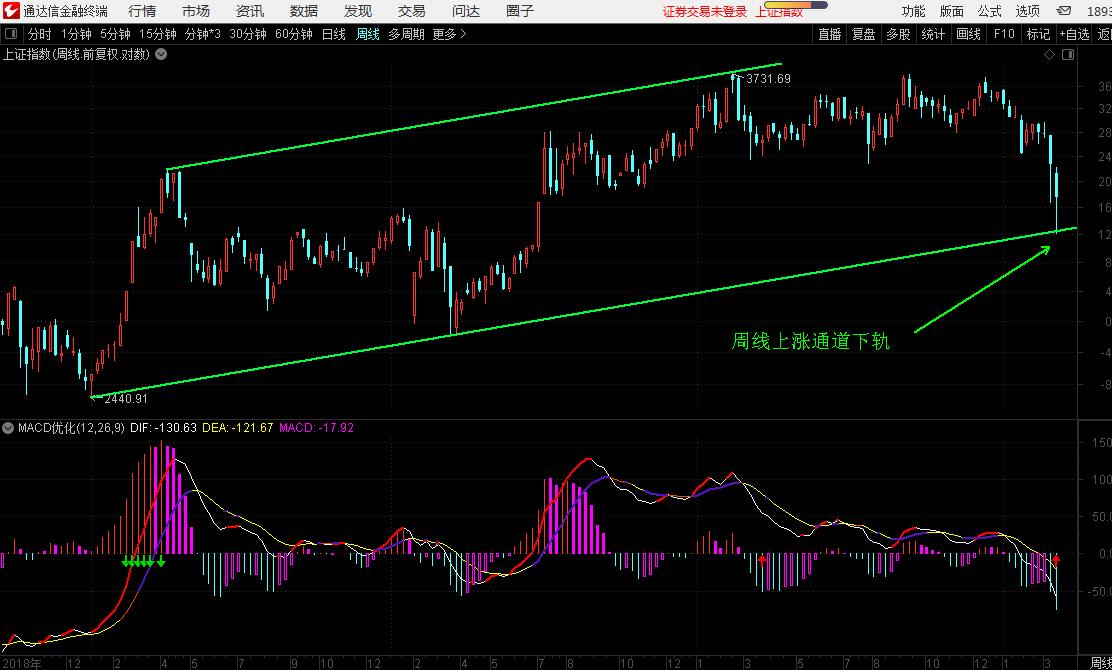Image resolution: width=1112 pixels, height=670 pixels.
Task: Click the 统计 statistics button
Action: click(x=933, y=34)
